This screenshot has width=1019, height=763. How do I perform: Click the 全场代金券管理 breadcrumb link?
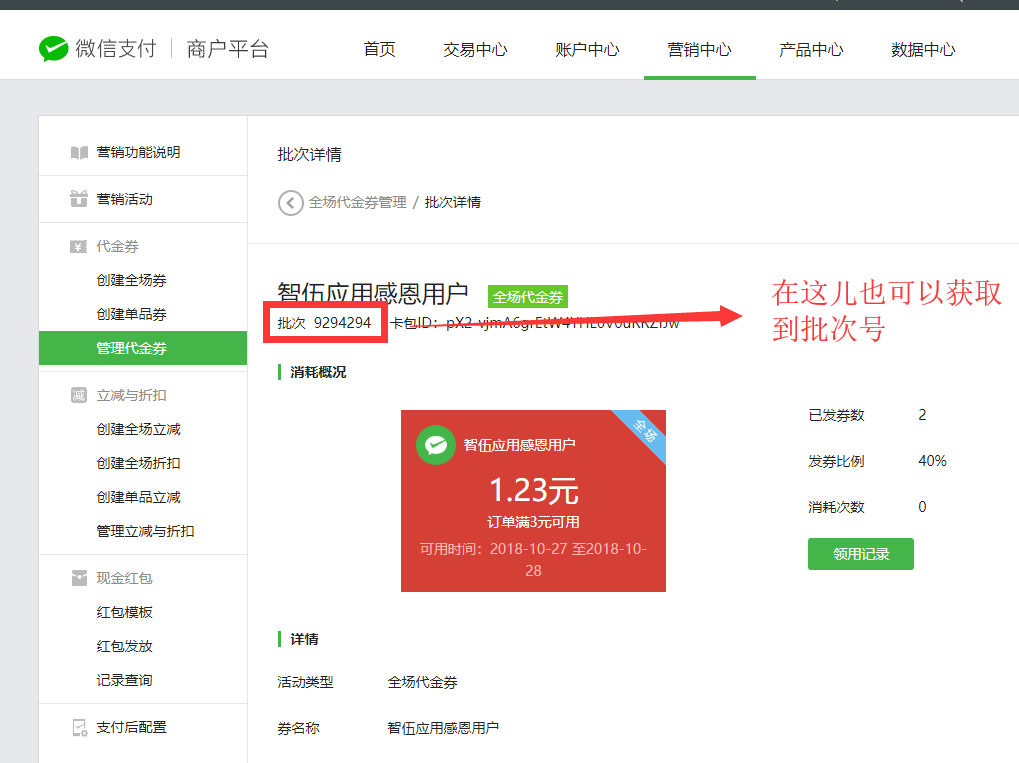coord(357,203)
